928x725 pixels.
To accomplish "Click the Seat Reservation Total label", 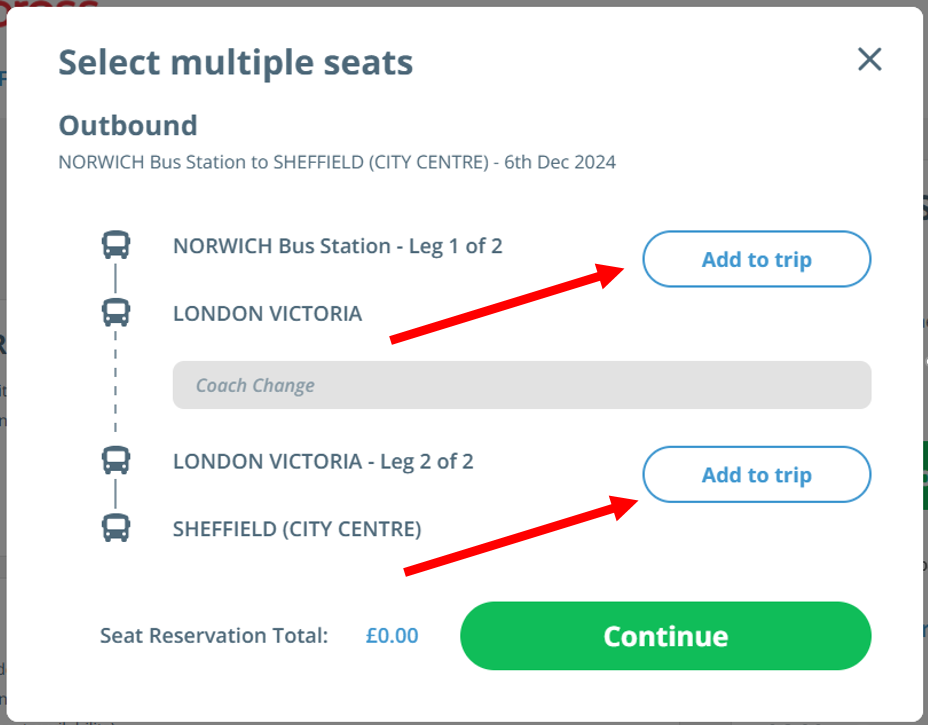I will coord(213,636).
